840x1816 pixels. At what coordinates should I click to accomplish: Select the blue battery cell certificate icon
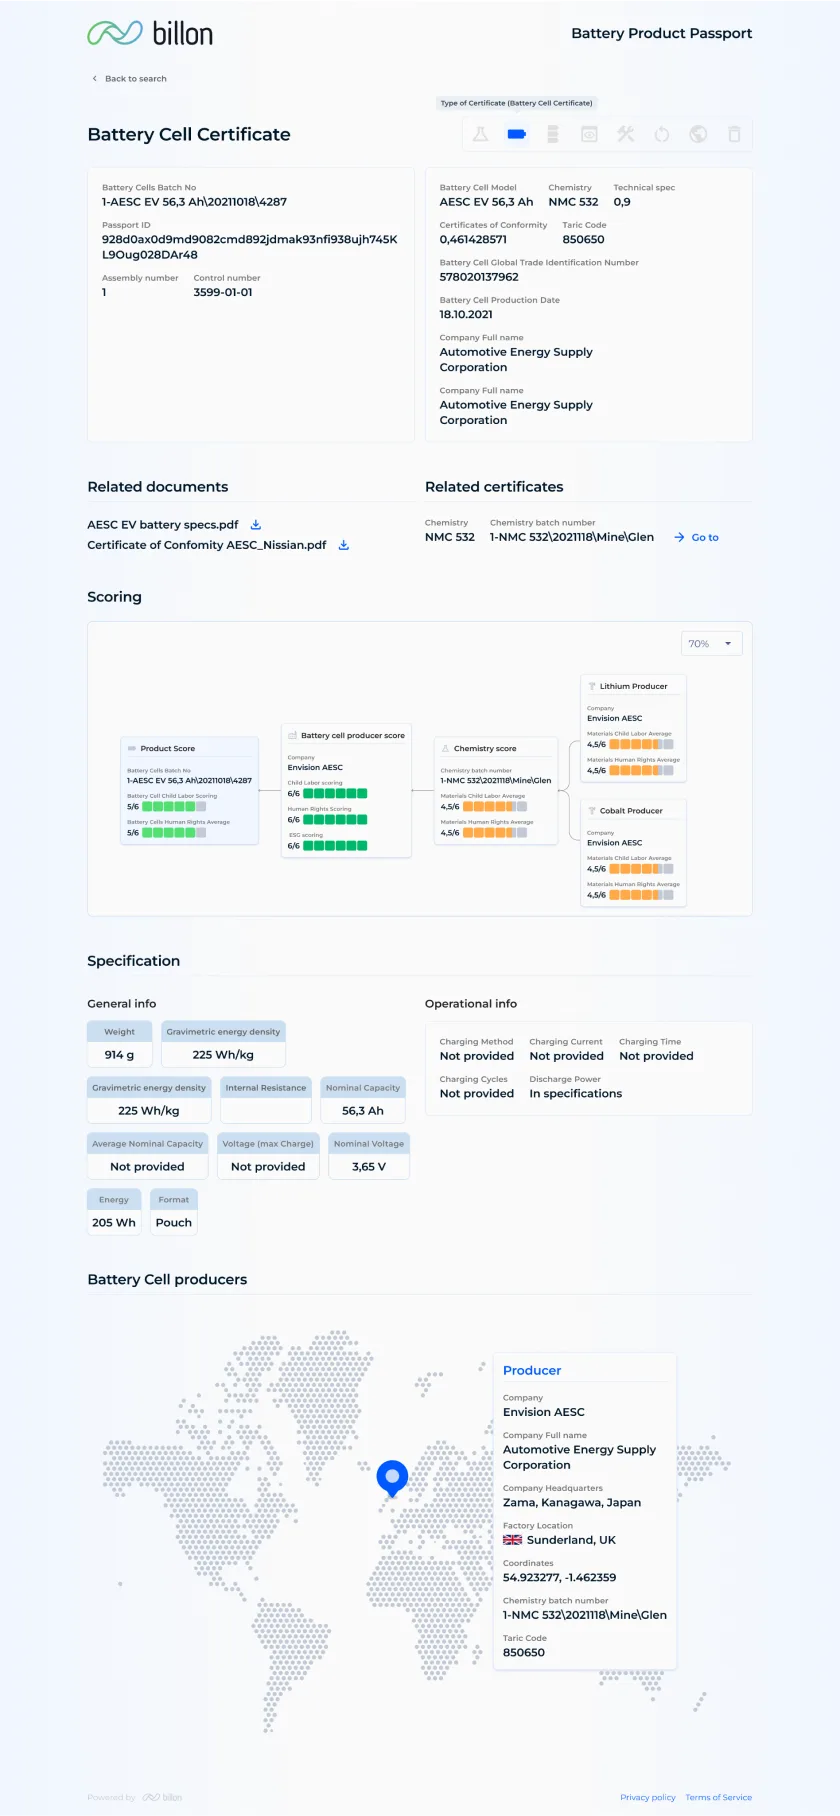(x=517, y=134)
